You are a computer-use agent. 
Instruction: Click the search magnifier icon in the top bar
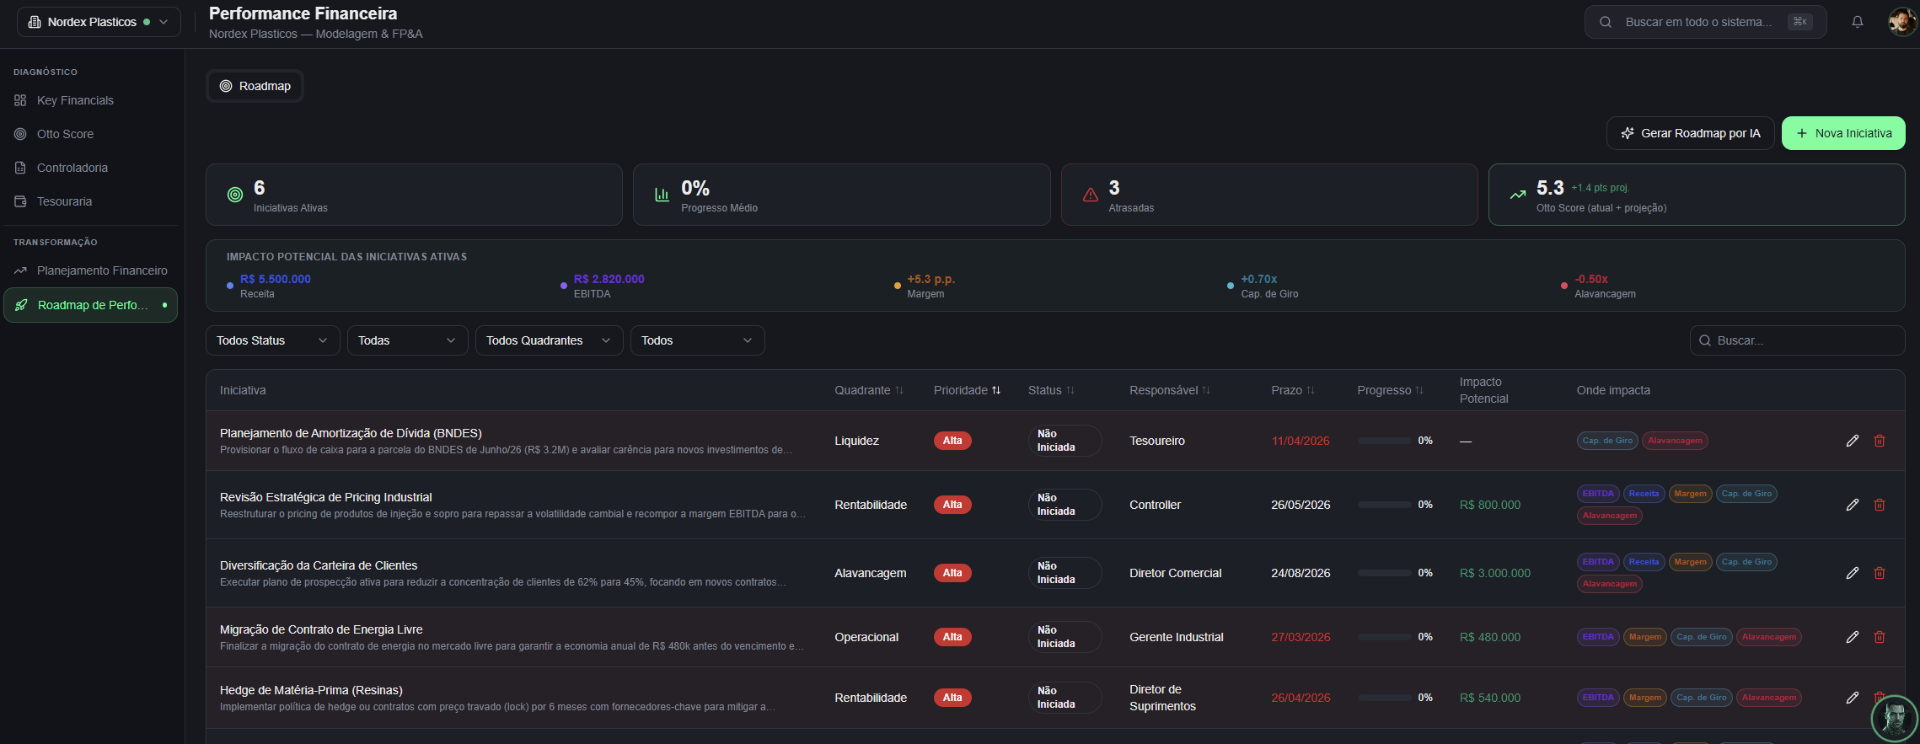[1605, 22]
